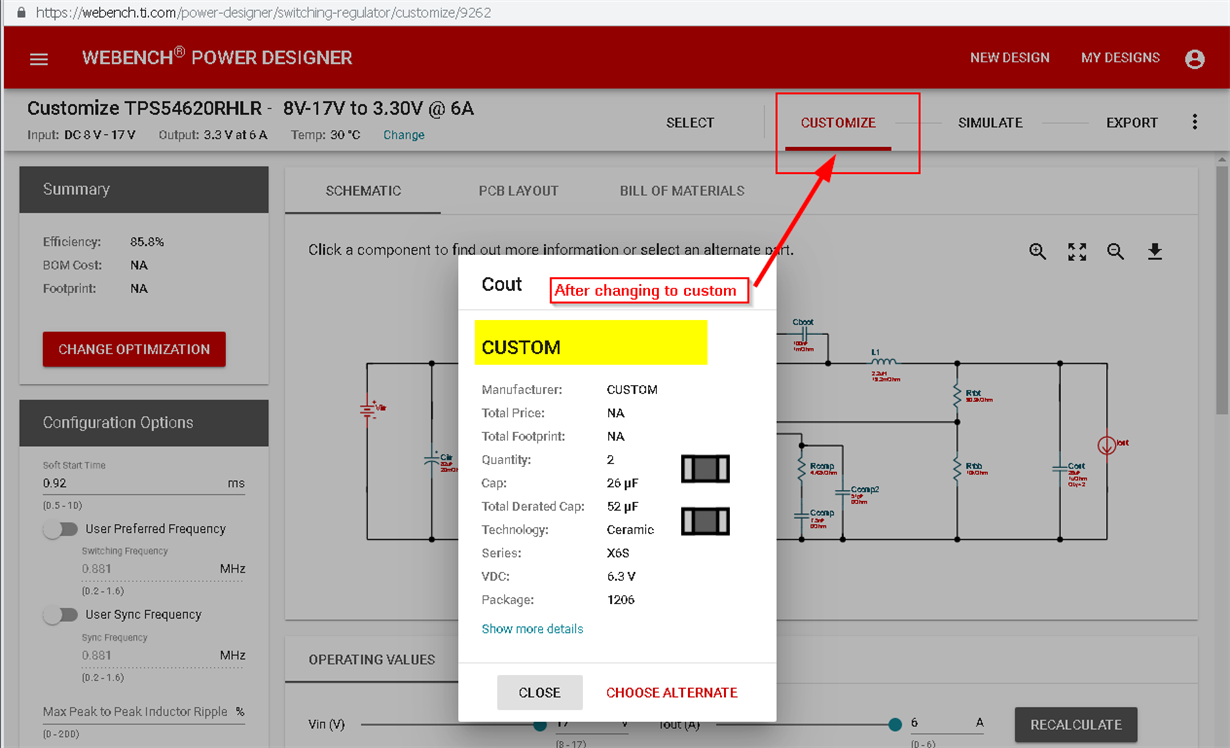Click the Summary panel header

pos(144,190)
